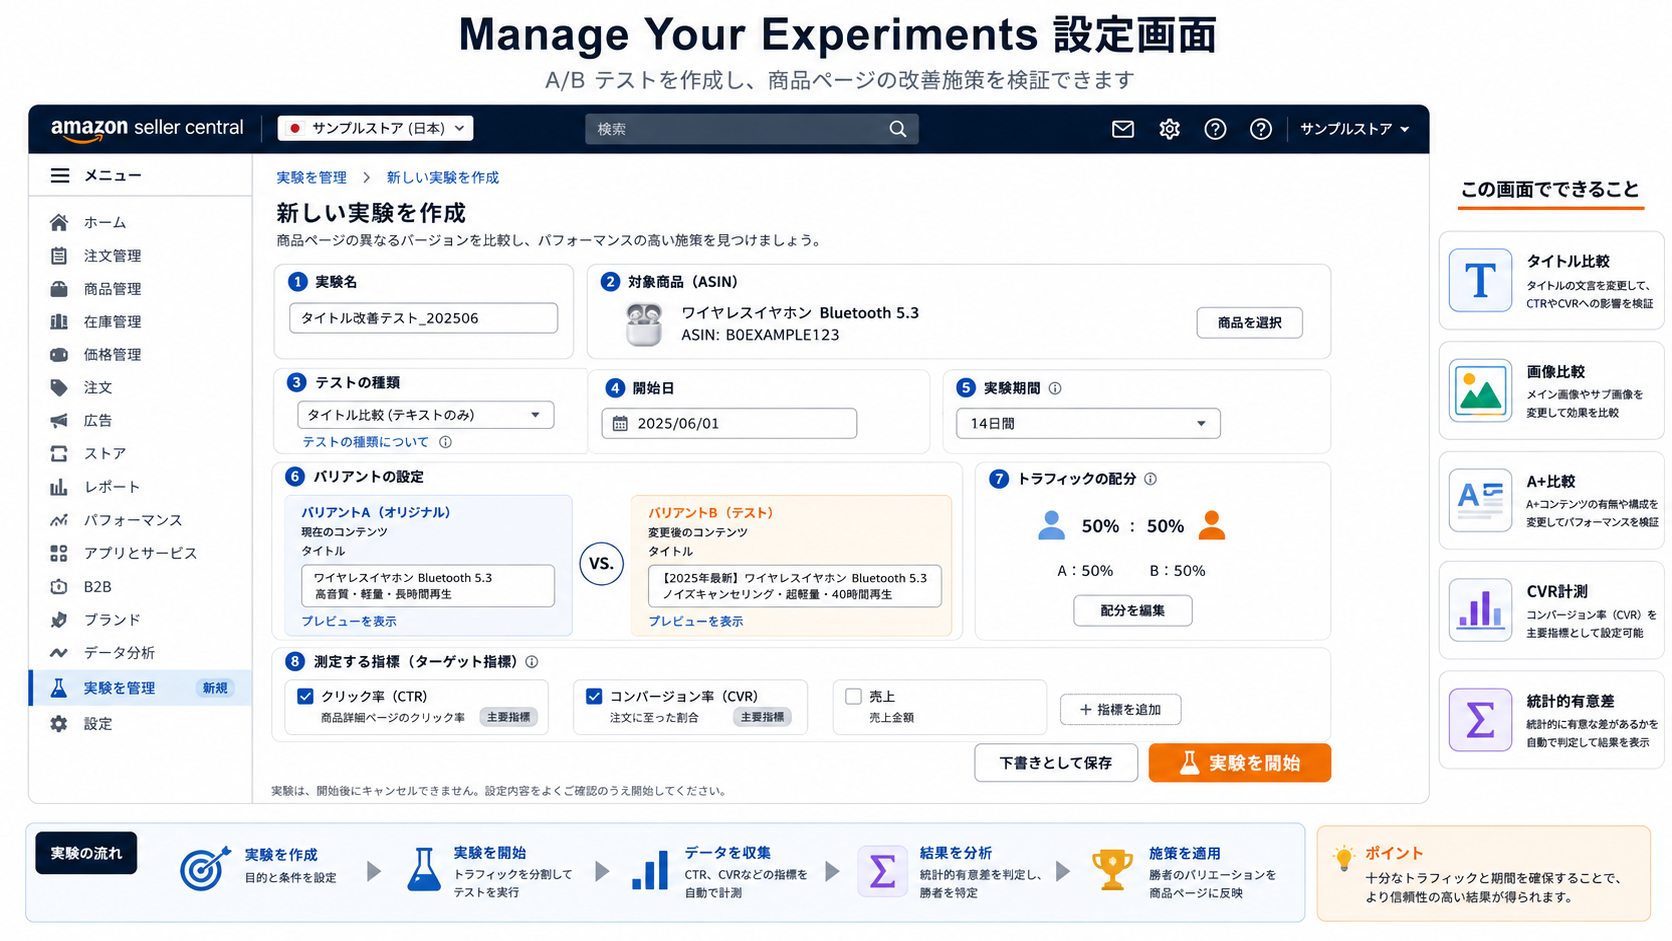The height and width of the screenshot is (941, 1672).
Task: Click the orange 実験を開始 button
Action: [x=1239, y=763]
